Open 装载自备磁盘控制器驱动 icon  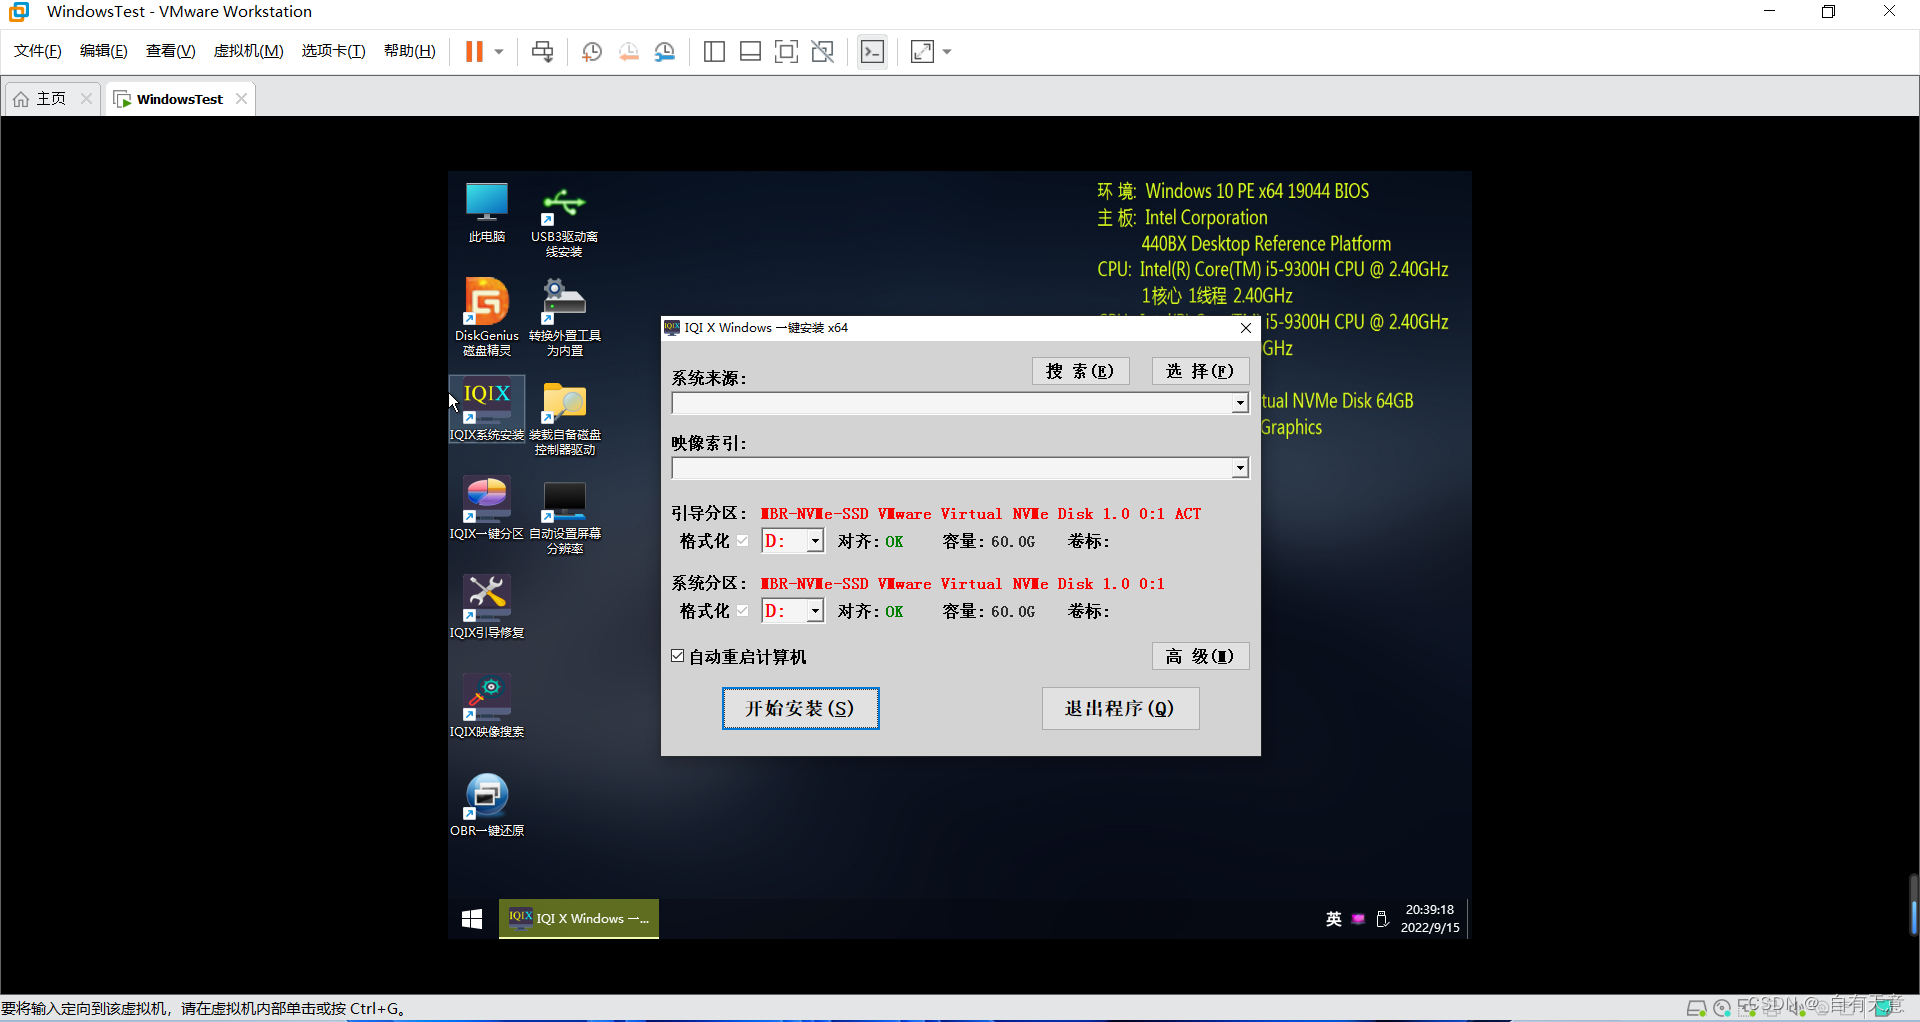(x=564, y=417)
